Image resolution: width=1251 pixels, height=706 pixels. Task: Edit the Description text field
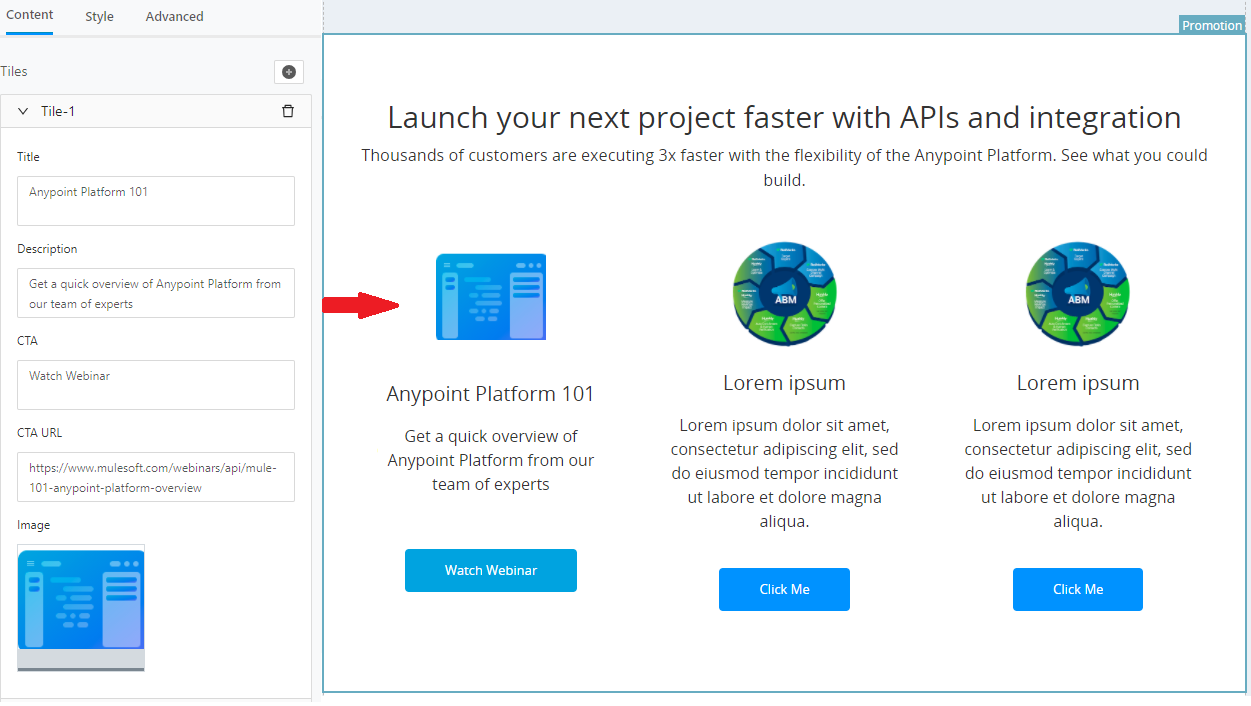point(156,293)
